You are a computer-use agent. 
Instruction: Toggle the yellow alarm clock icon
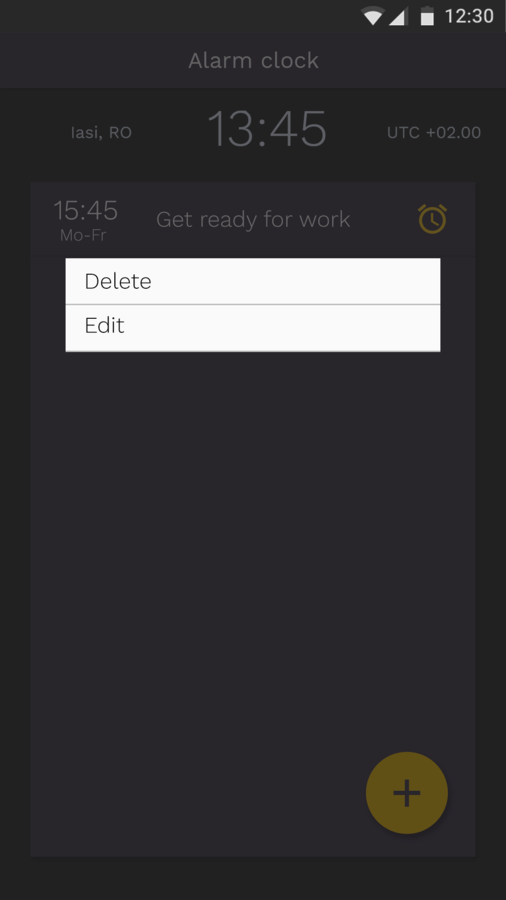pos(432,219)
